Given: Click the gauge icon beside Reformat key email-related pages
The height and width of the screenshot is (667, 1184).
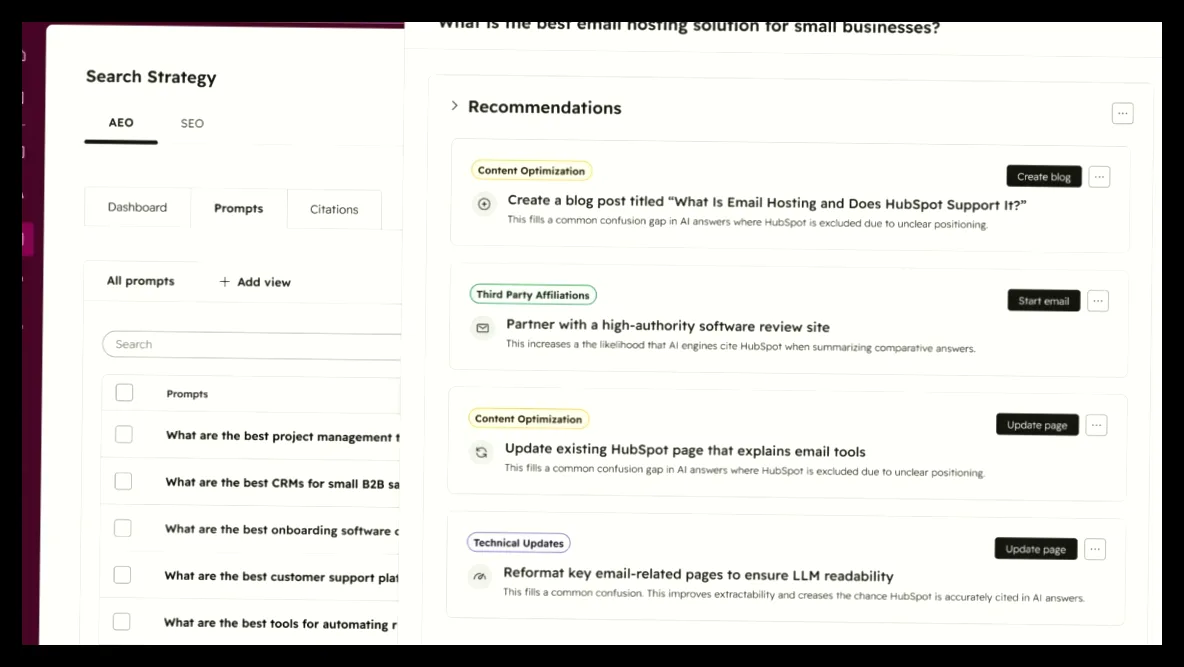Looking at the screenshot, I should click(x=479, y=576).
